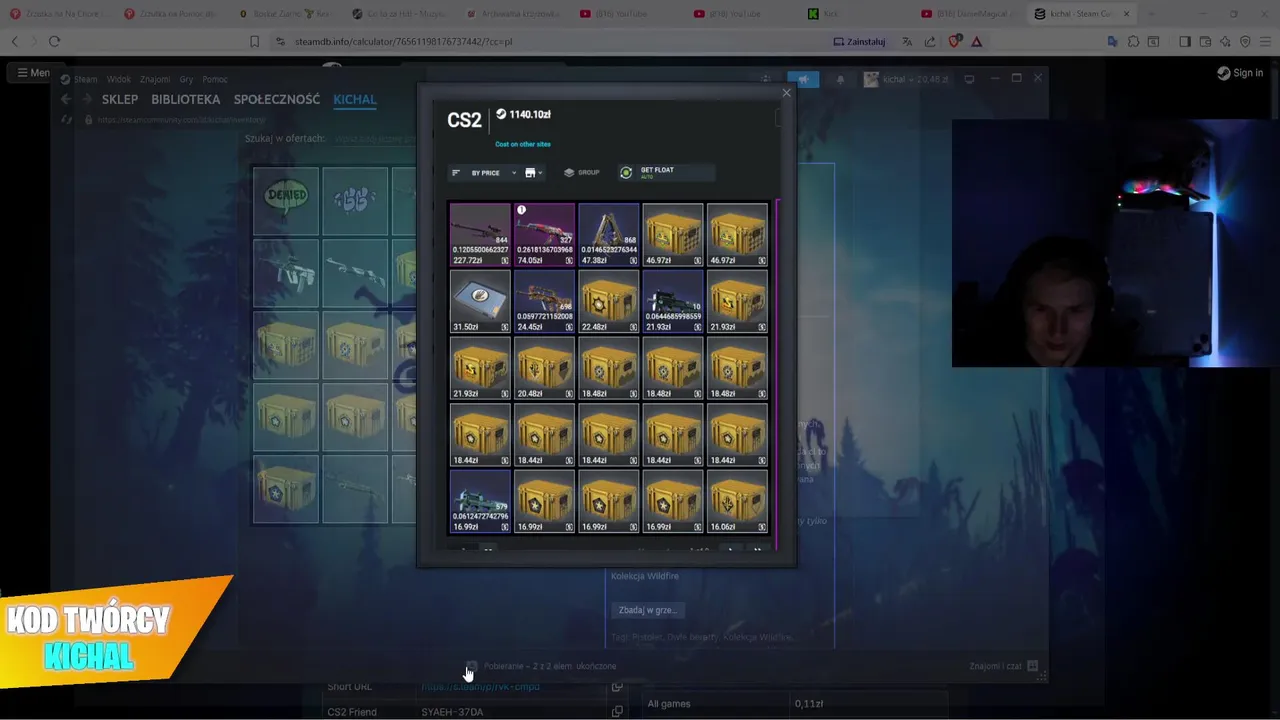Click the Steam logo beside 1140.10zł total
The height and width of the screenshot is (720, 1280).
[501, 114]
